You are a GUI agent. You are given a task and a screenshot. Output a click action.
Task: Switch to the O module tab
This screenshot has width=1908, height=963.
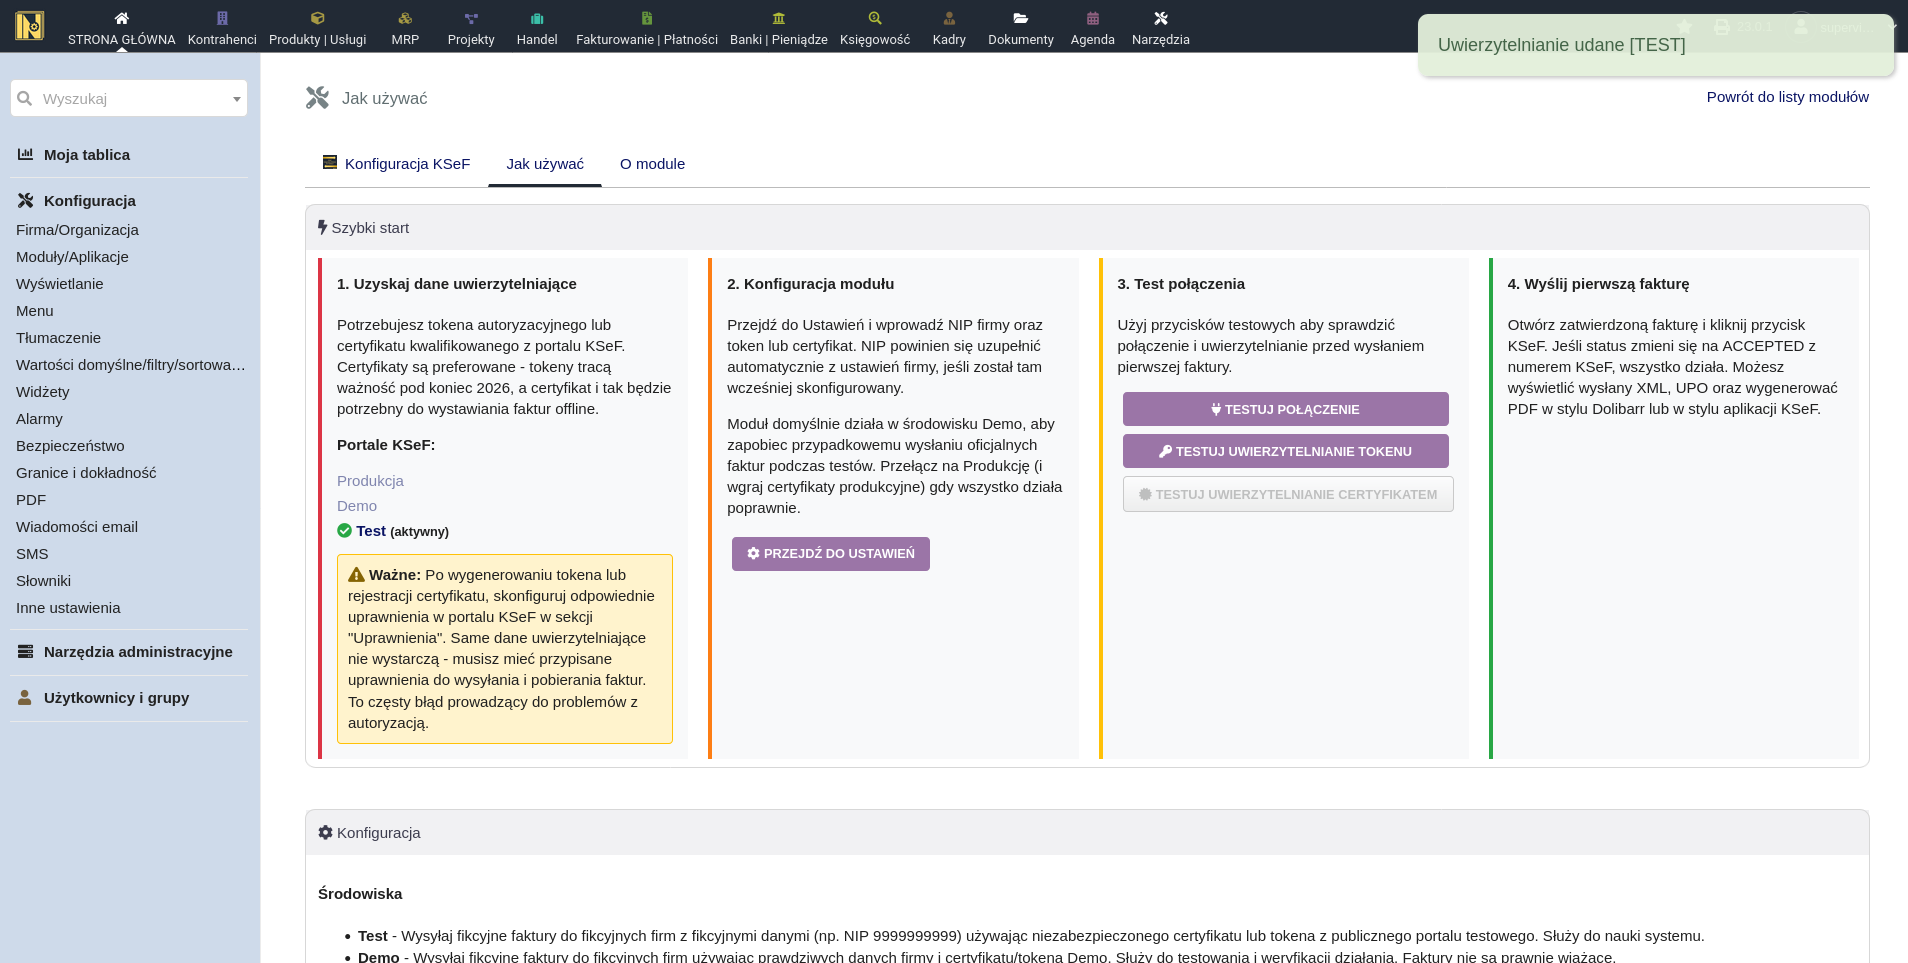click(652, 164)
